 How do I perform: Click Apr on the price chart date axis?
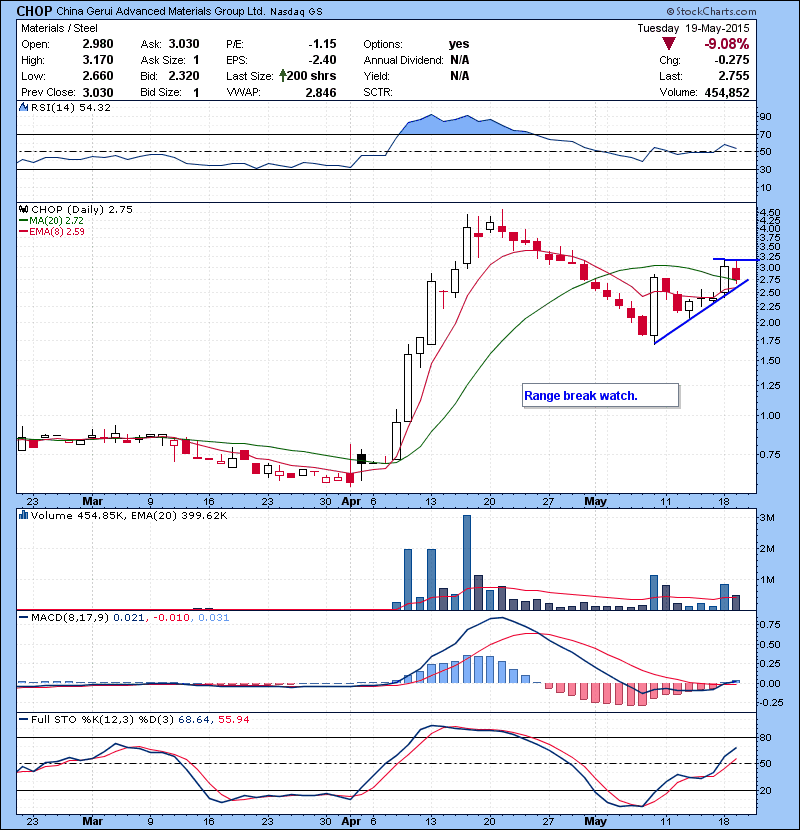click(x=351, y=501)
